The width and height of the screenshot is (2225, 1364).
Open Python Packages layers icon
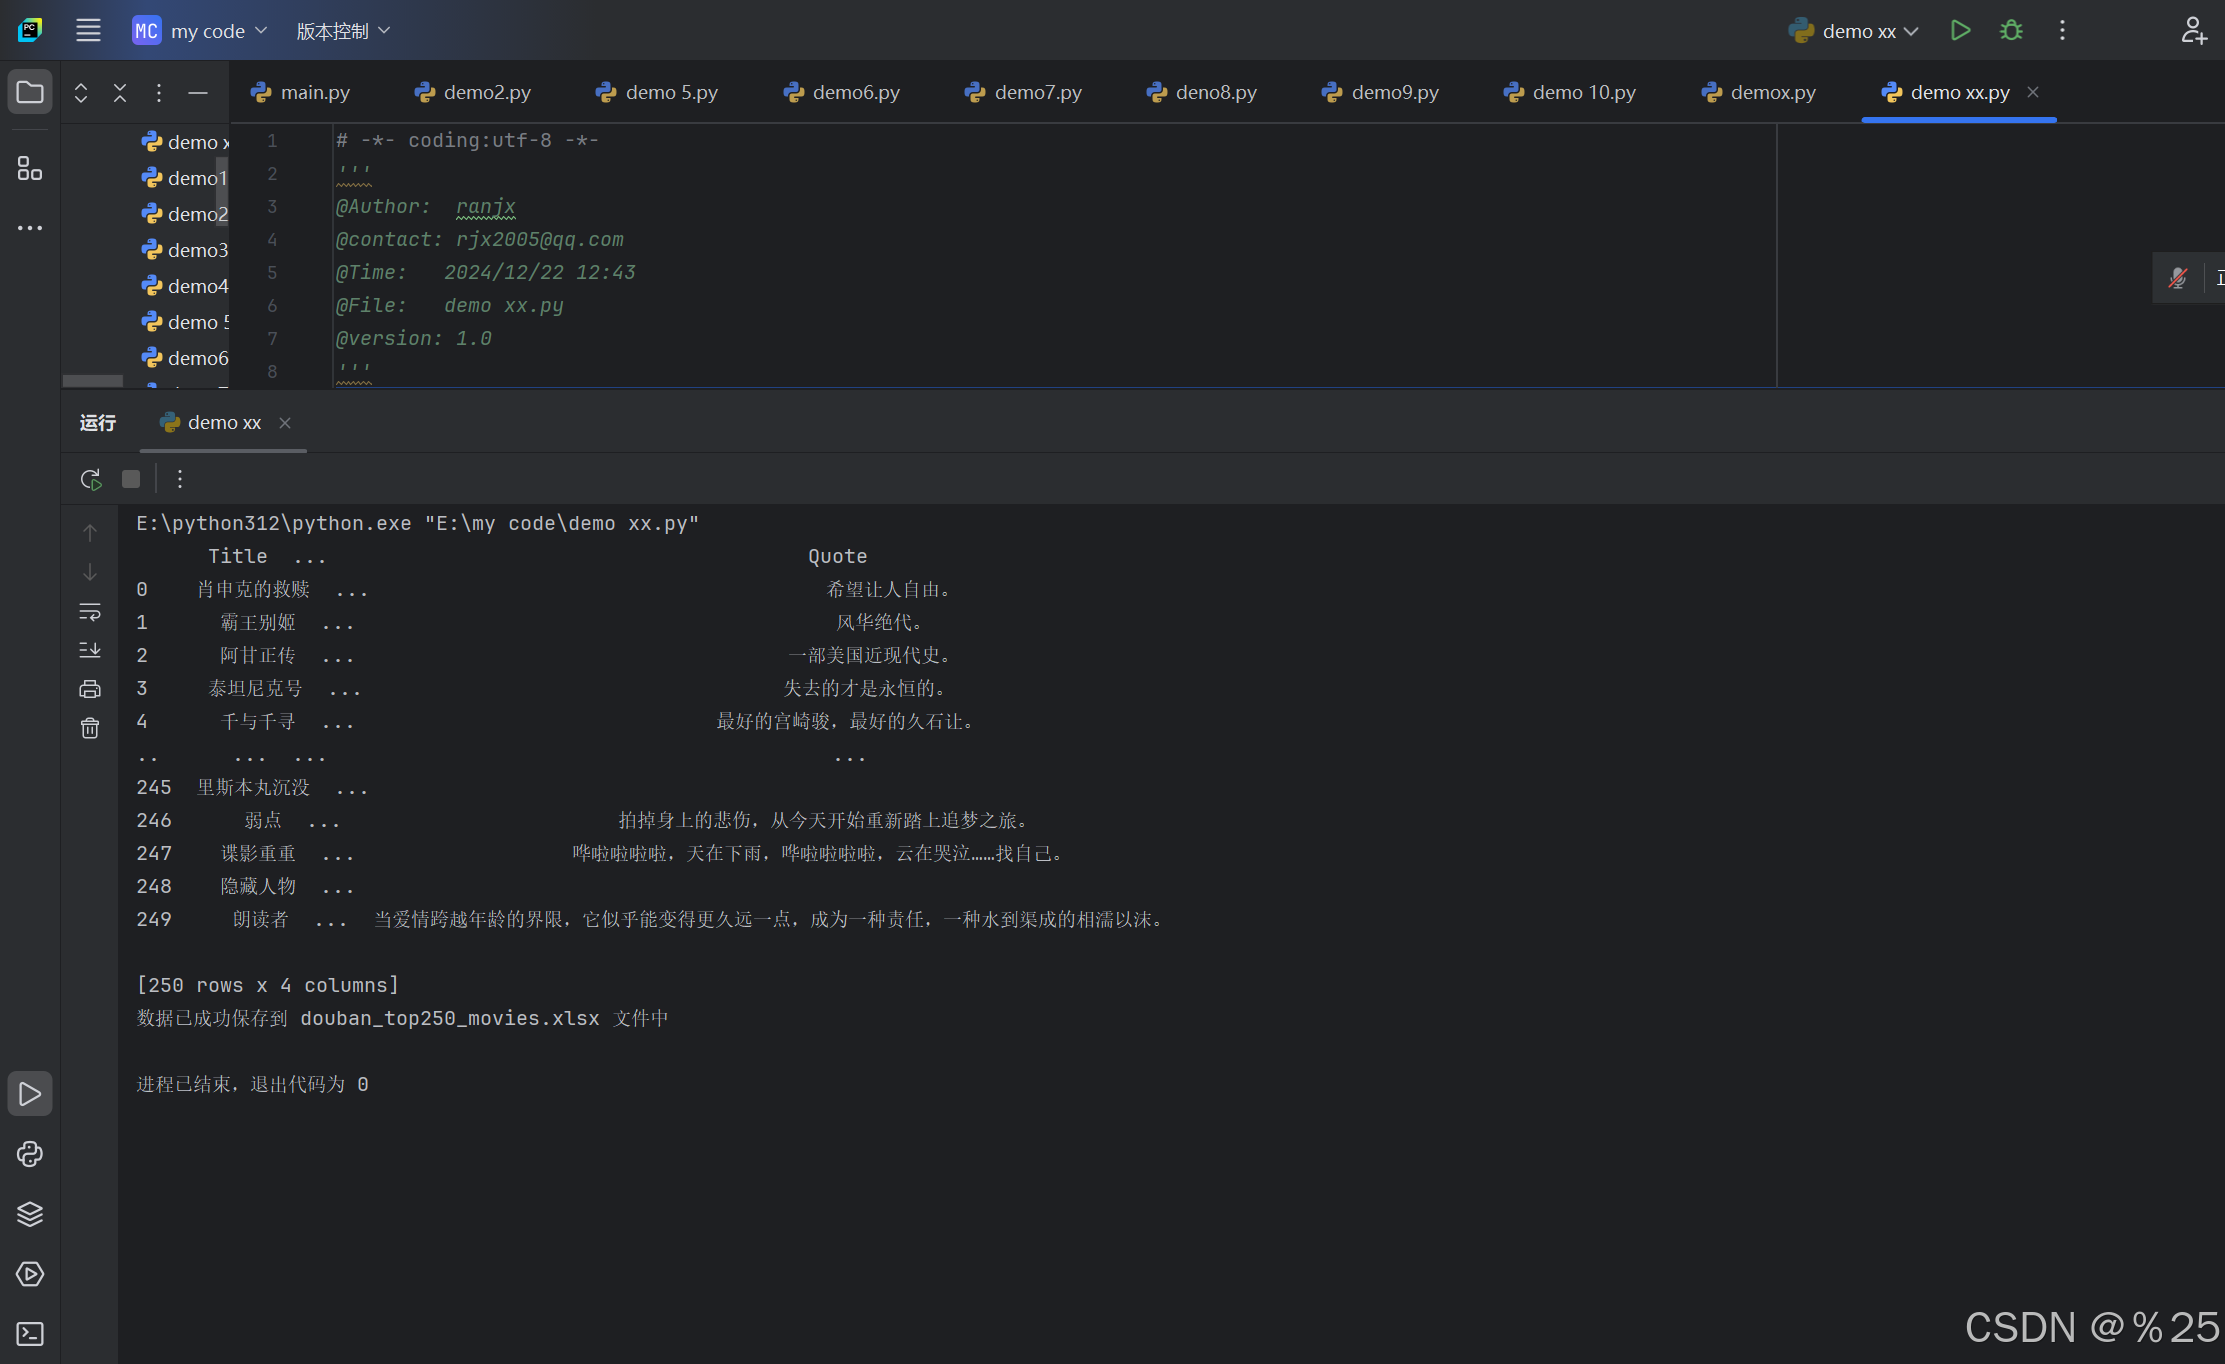click(30, 1214)
